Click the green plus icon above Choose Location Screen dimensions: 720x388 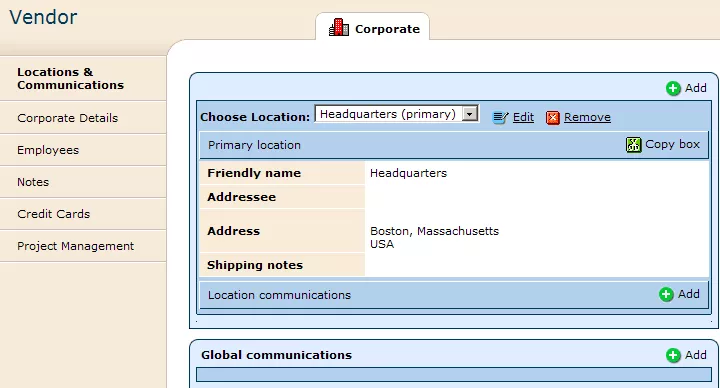click(673, 88)
